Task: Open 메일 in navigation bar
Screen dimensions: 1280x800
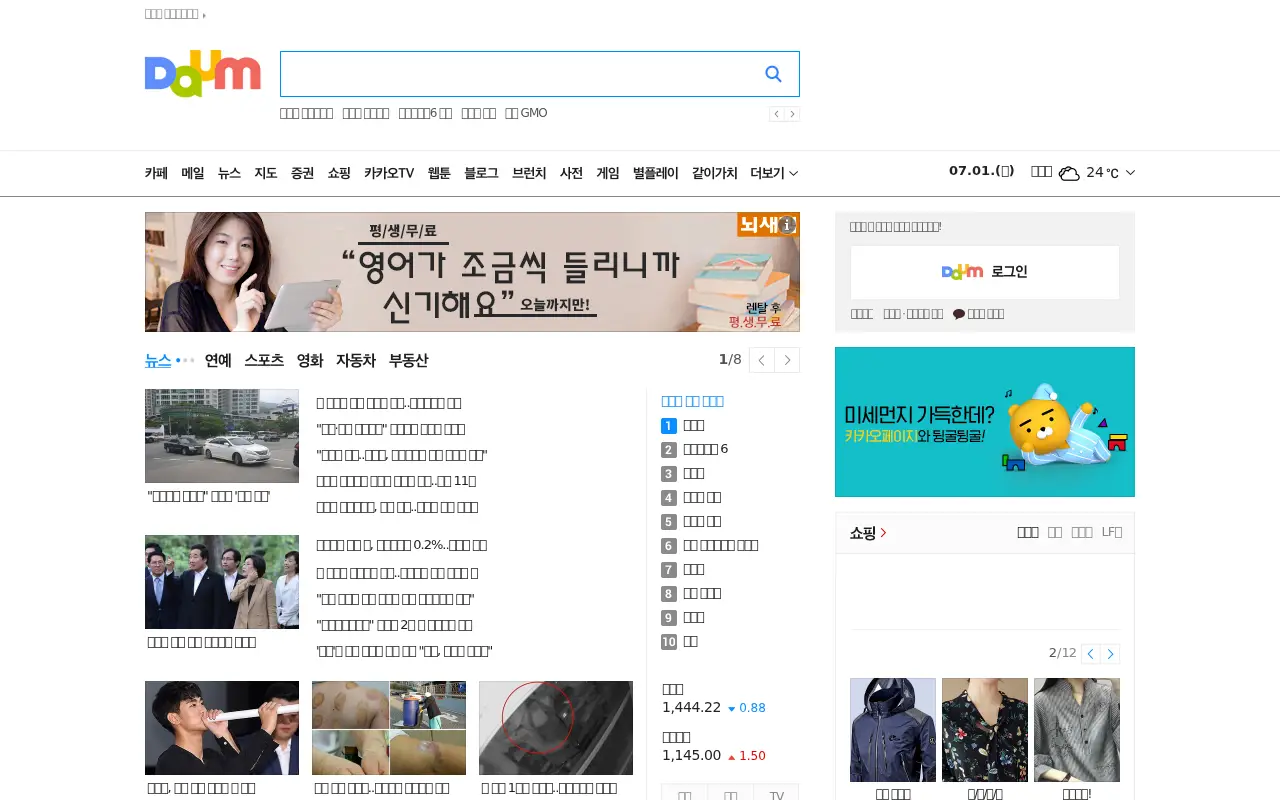Action: [193, 173]
